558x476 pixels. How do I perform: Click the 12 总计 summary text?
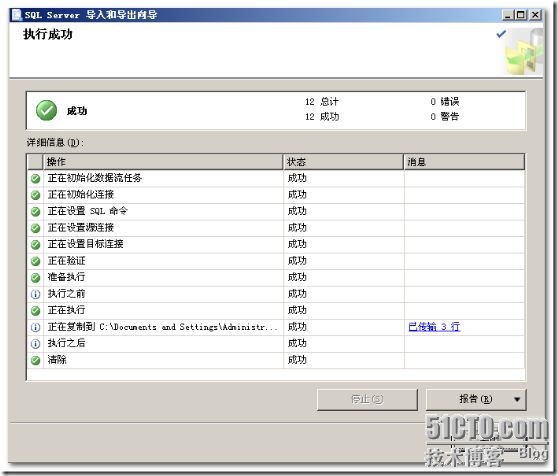[322, 102]
